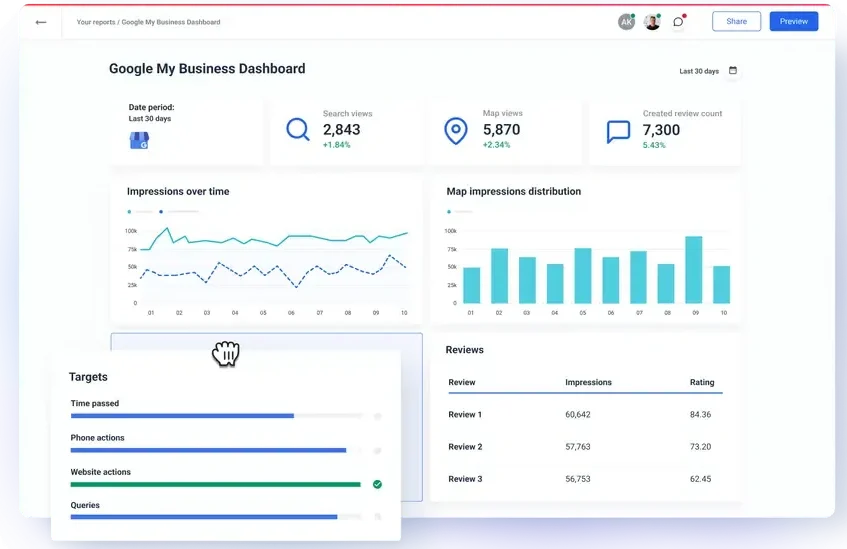Click the 57,763 impressions cell
The image size is (847, 549).
coord(578,447)
